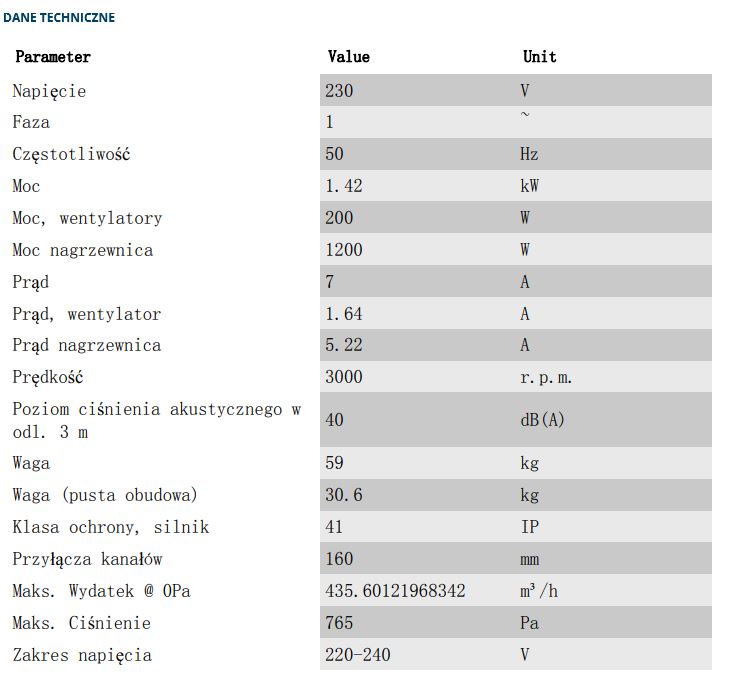Select the Prąd, wentylator label
This screenshot has width=743, height=693.
[x=87, y=314]
